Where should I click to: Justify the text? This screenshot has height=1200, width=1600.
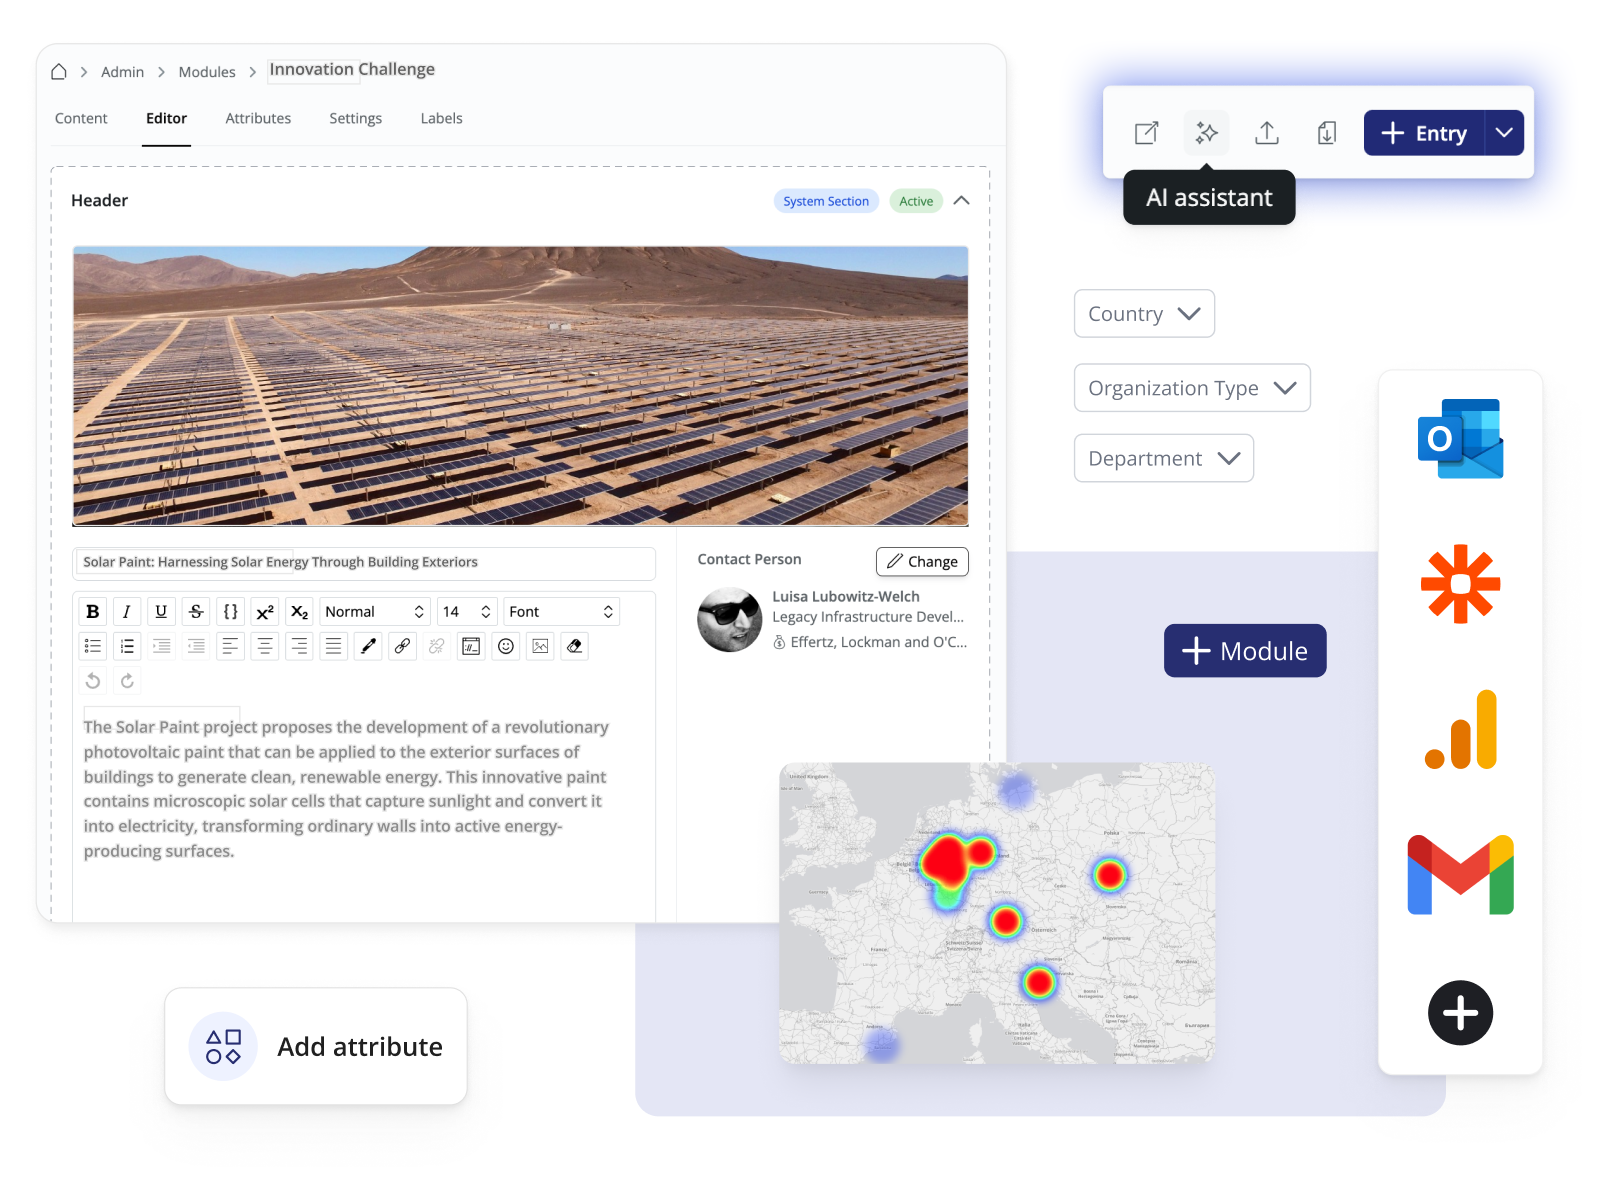pos(334,646)
